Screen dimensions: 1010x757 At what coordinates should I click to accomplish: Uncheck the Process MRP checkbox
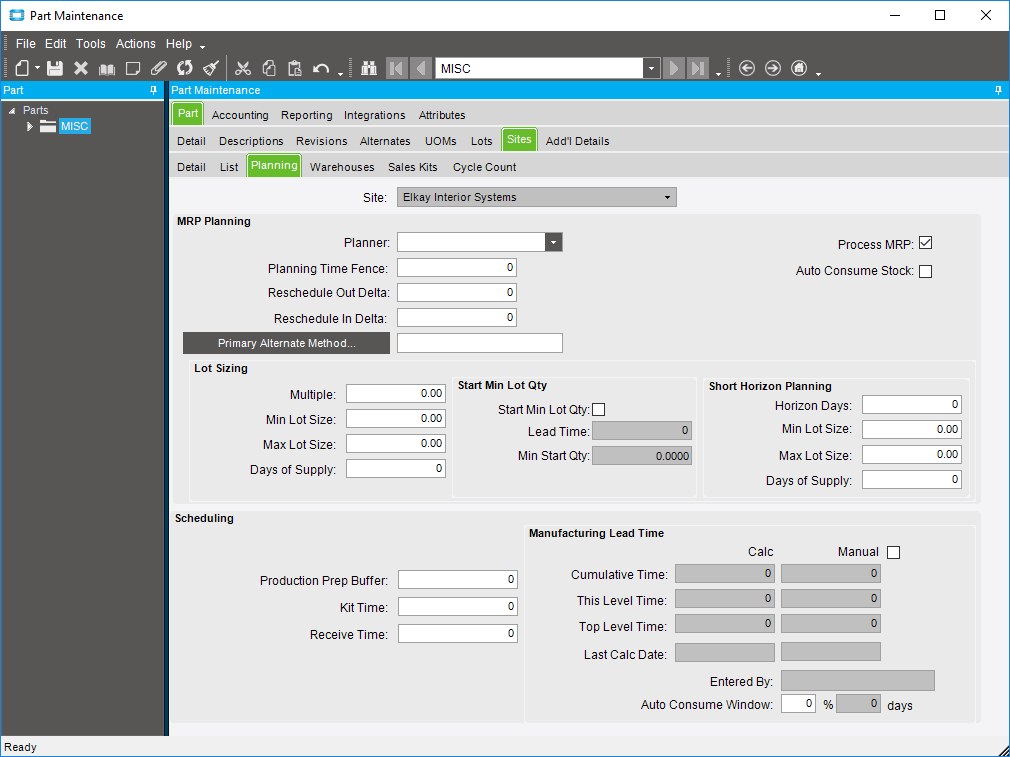point(925,244)
